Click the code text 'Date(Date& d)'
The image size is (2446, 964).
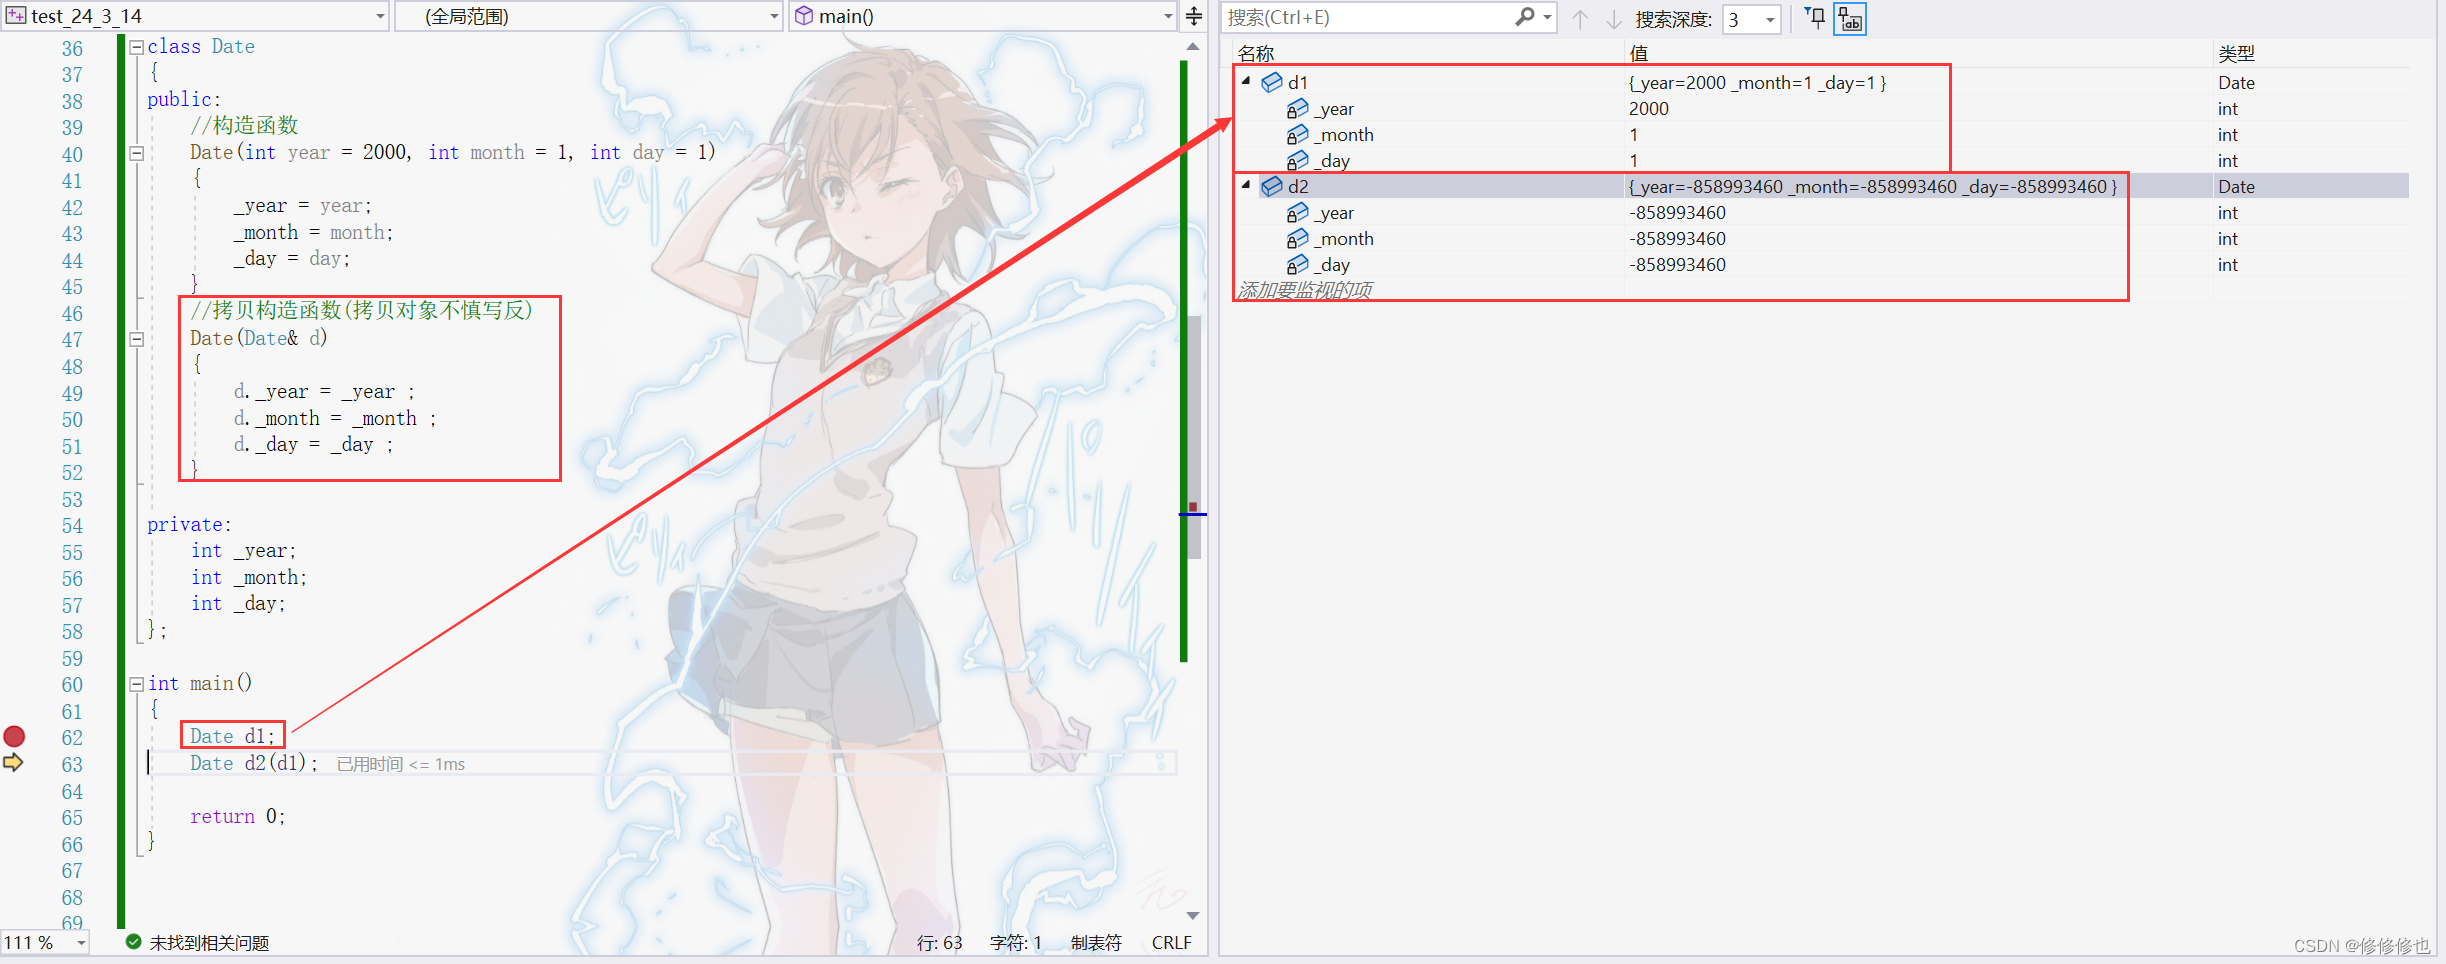coord(259,339)
